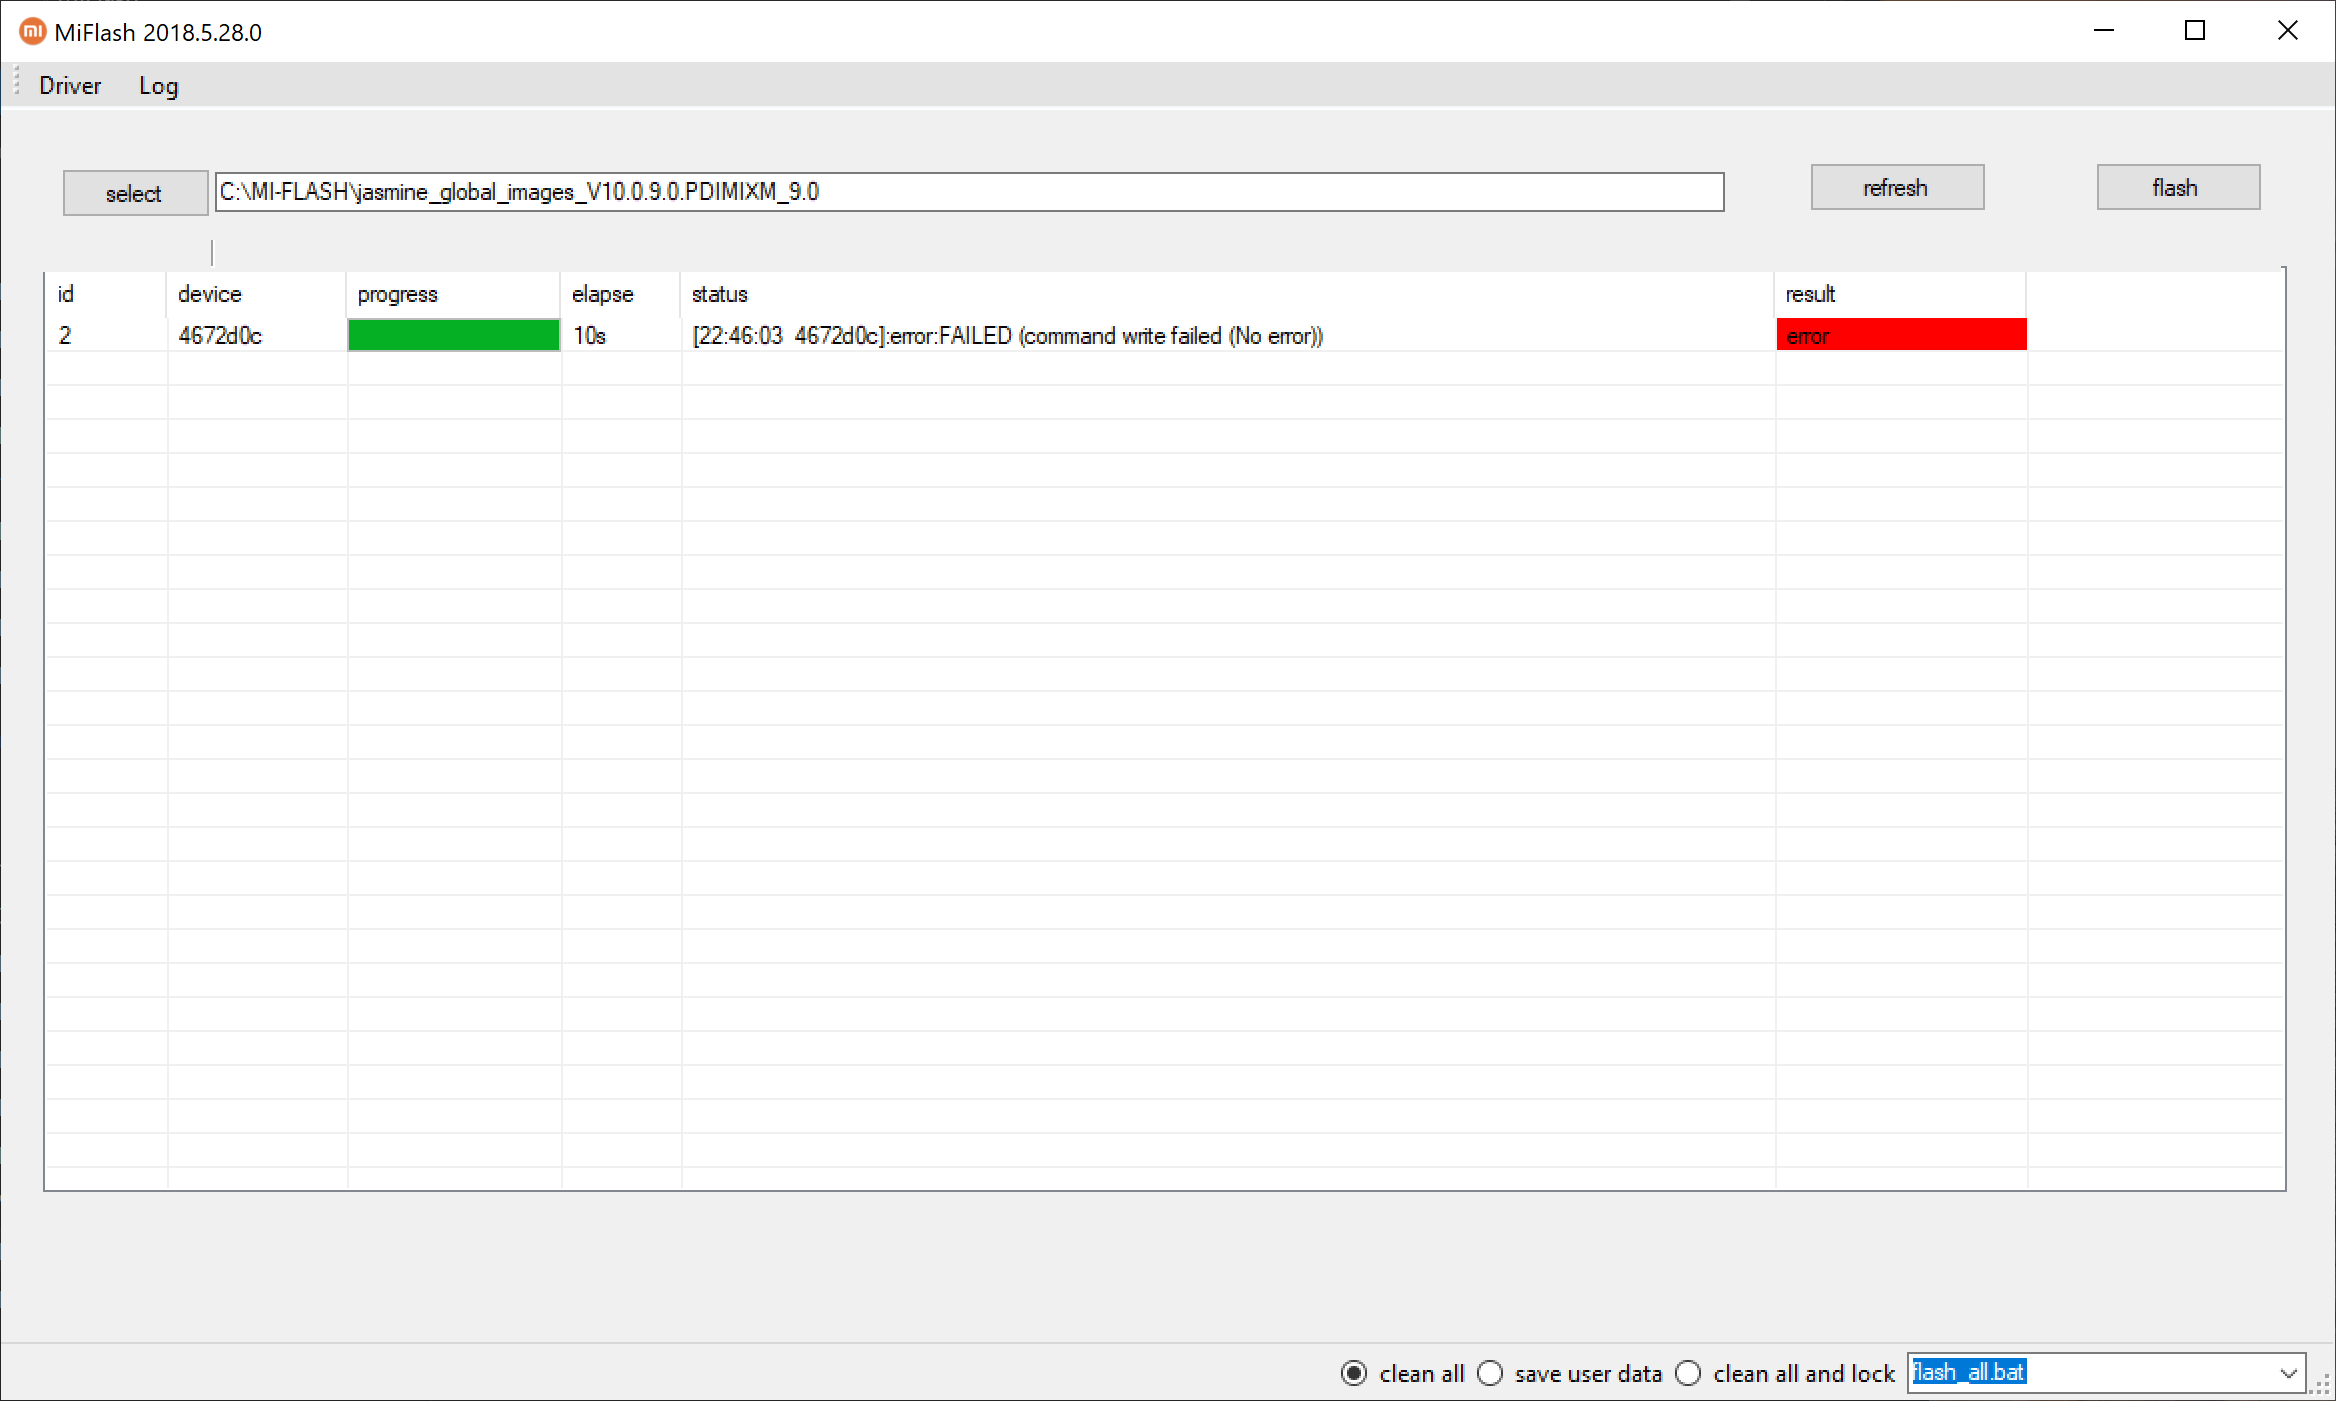This screenshot has width=2336, height=1401.
Task: Select the 4672d0c device row
Action: (220, 336)
